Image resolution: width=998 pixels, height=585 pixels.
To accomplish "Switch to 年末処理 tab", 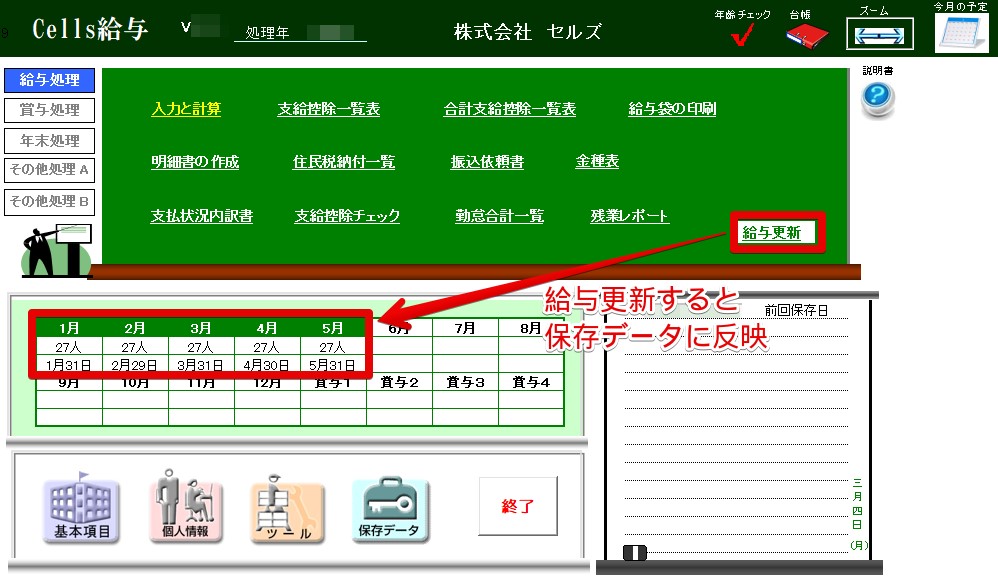I will click(49, 141).
